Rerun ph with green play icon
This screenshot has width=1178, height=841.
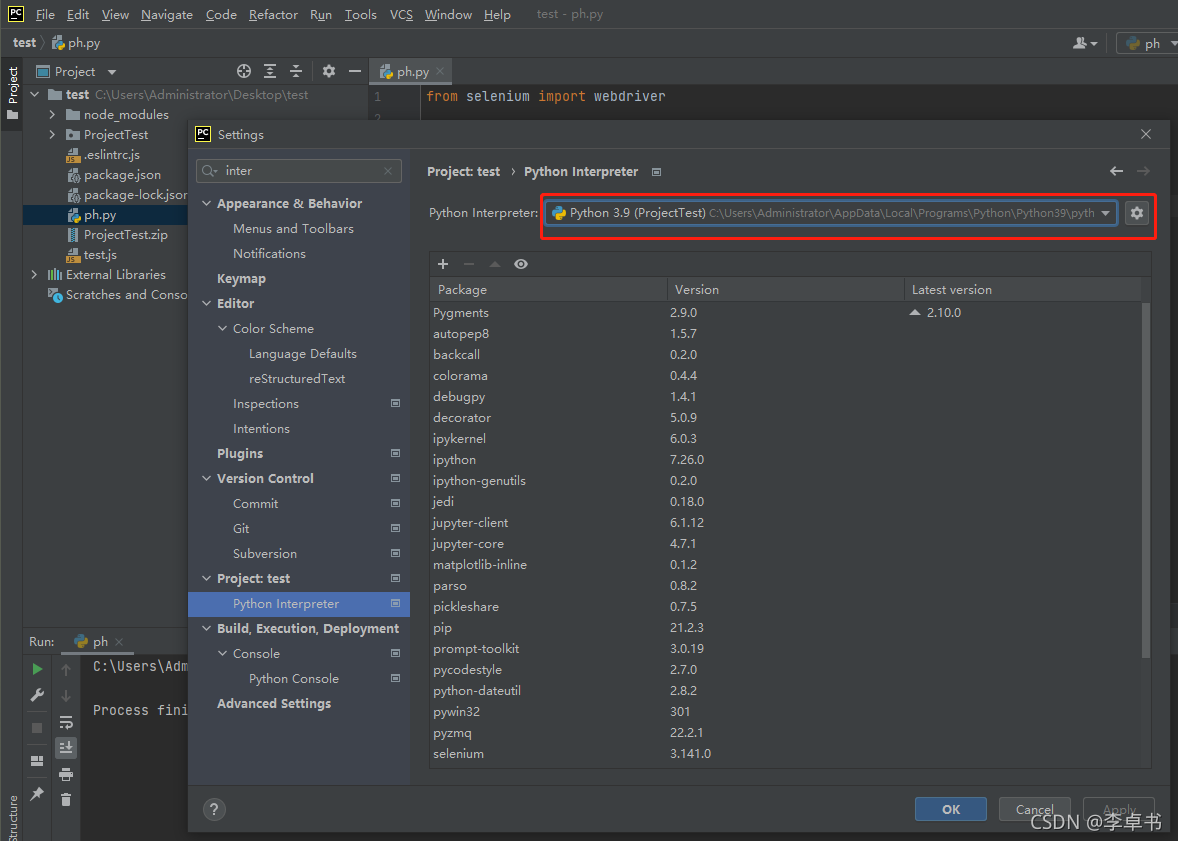[37, 668]
